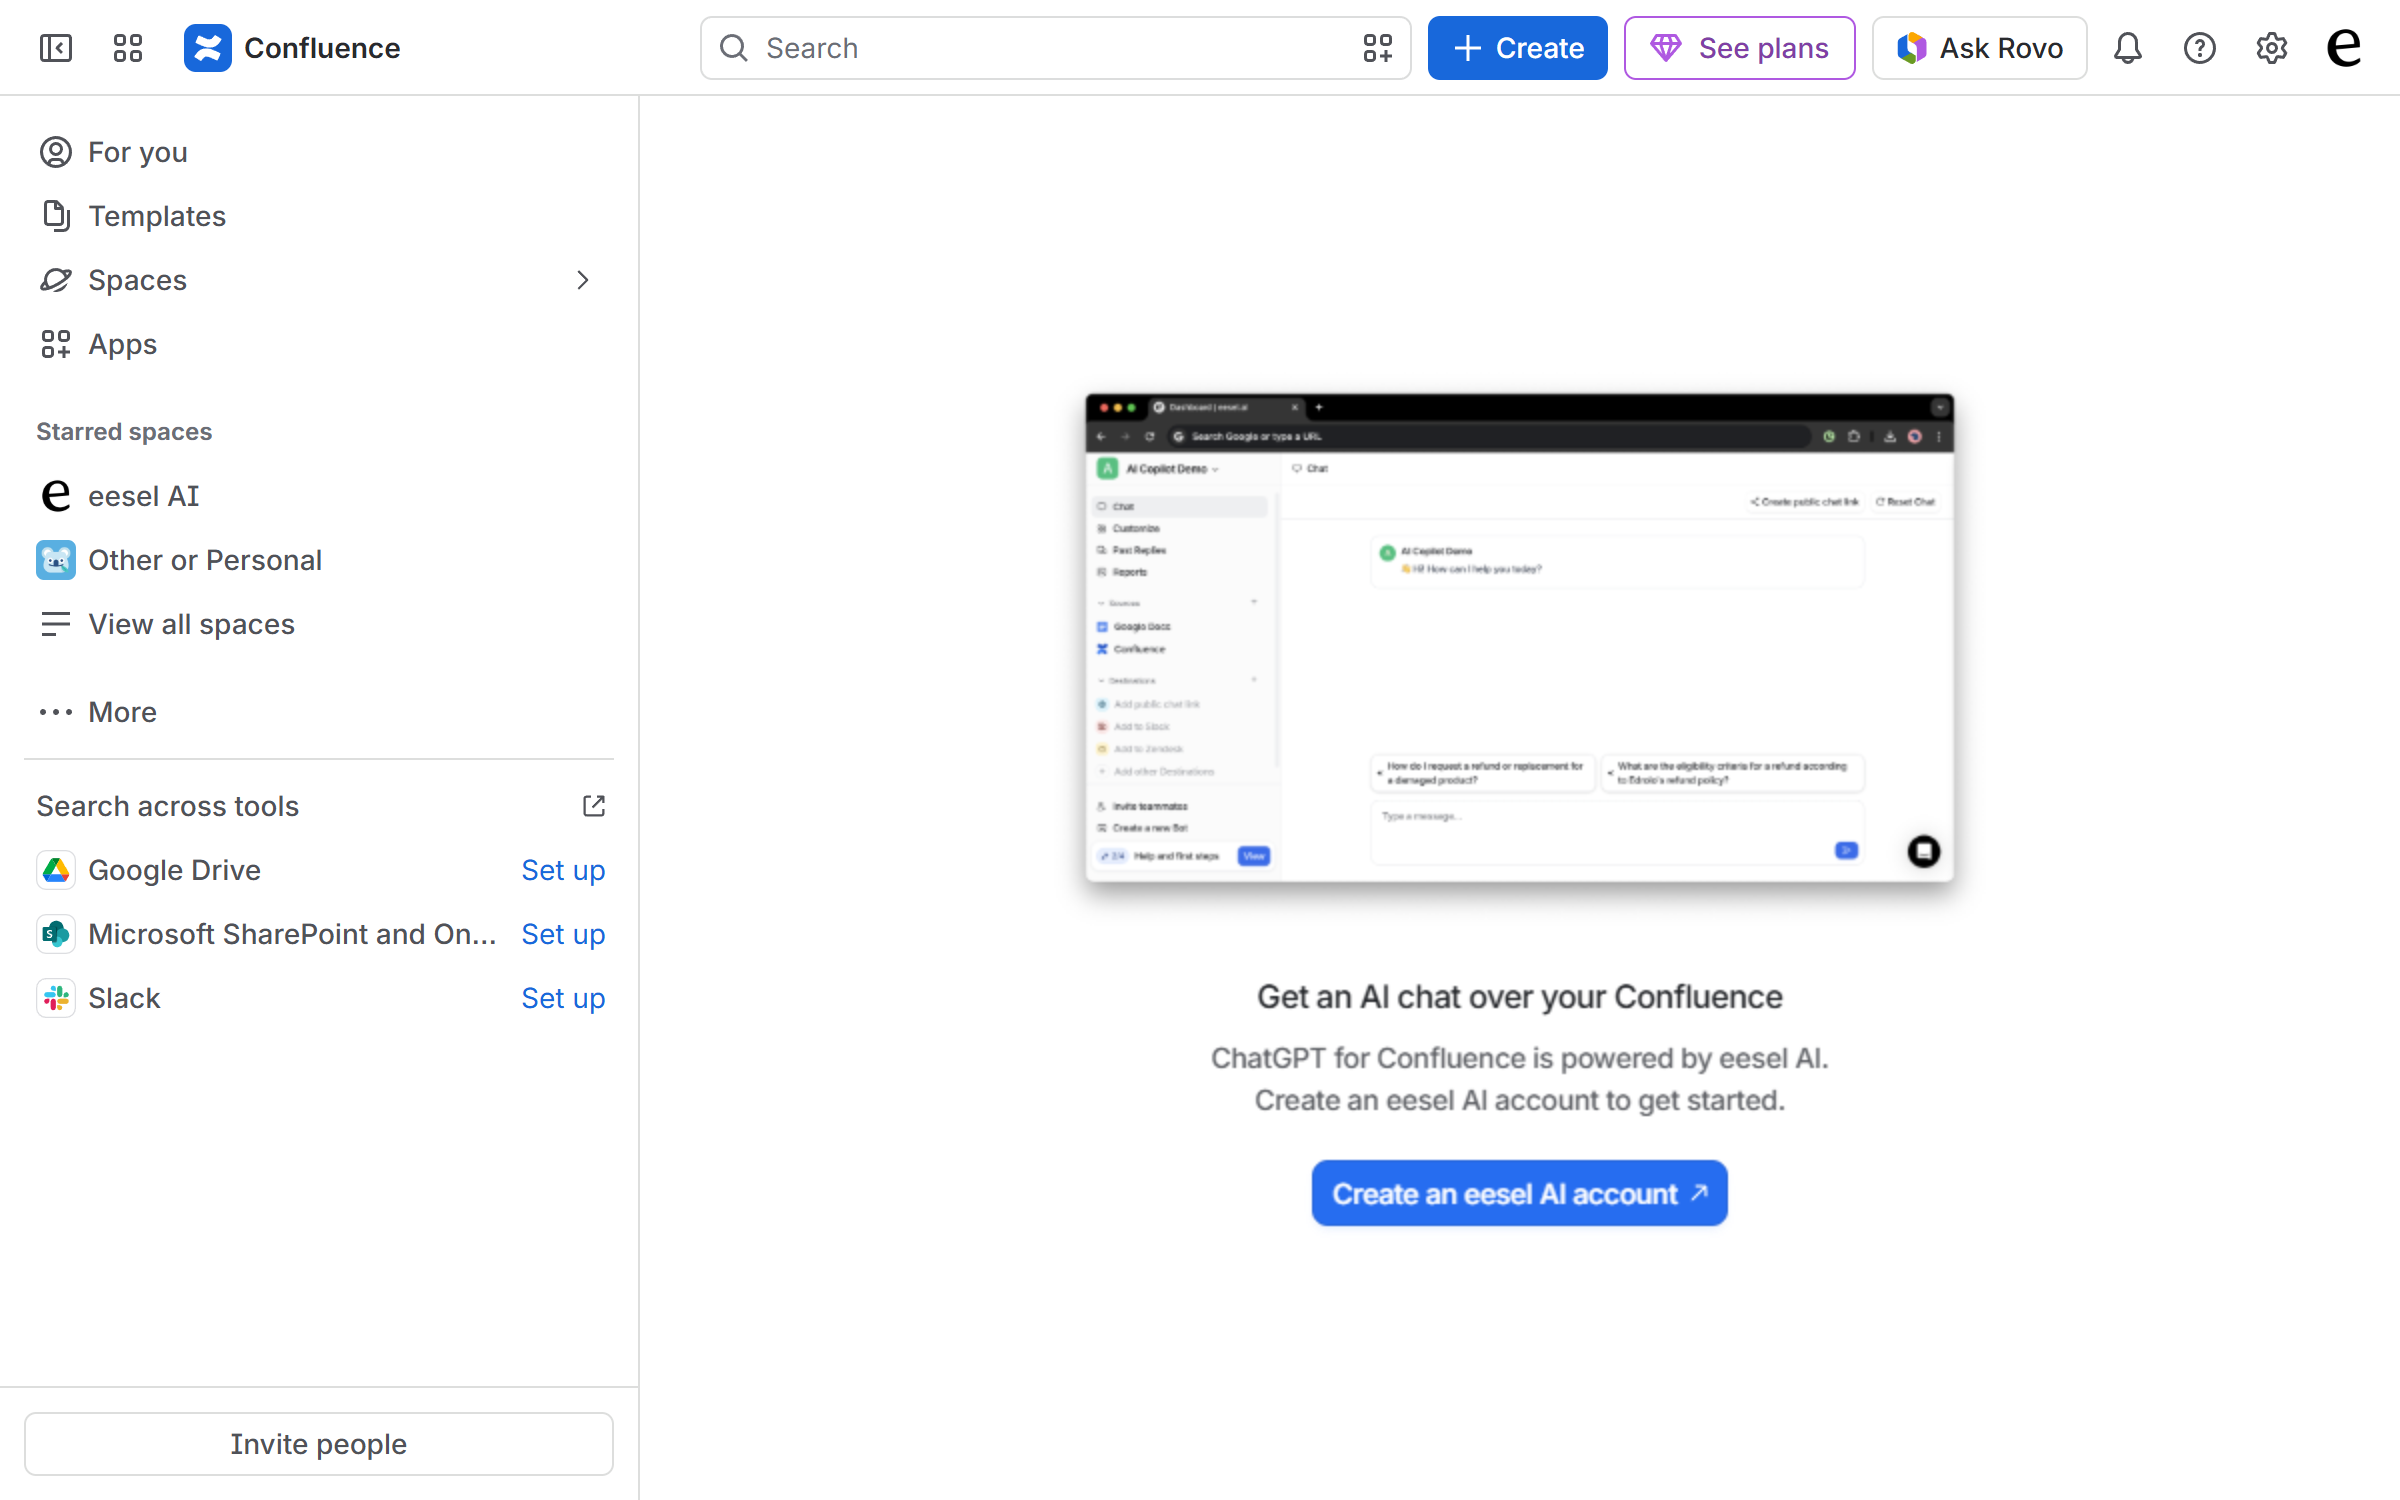Image resolution: width=2400 pixels, height=1500 pixels.
Task: Open notifications bell
Action: click(x=2128, y=48)
